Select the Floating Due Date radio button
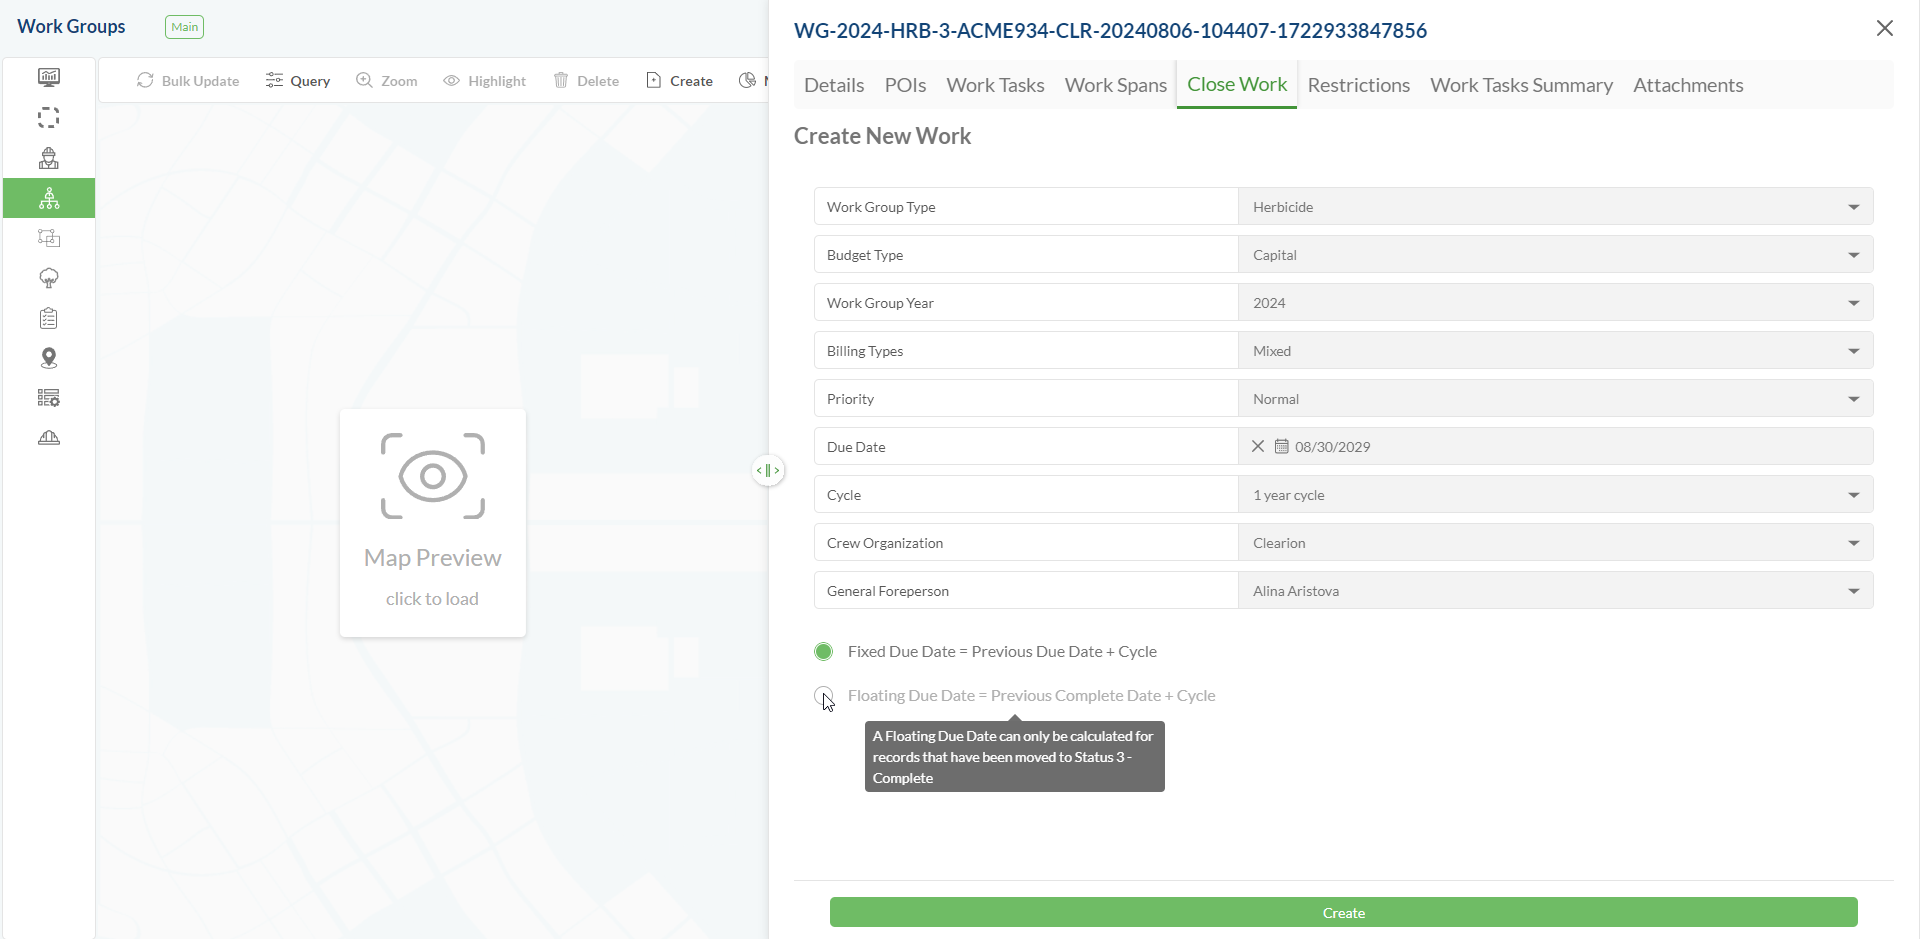Viewport: 1920px width, 939px height. pos(824,696)
